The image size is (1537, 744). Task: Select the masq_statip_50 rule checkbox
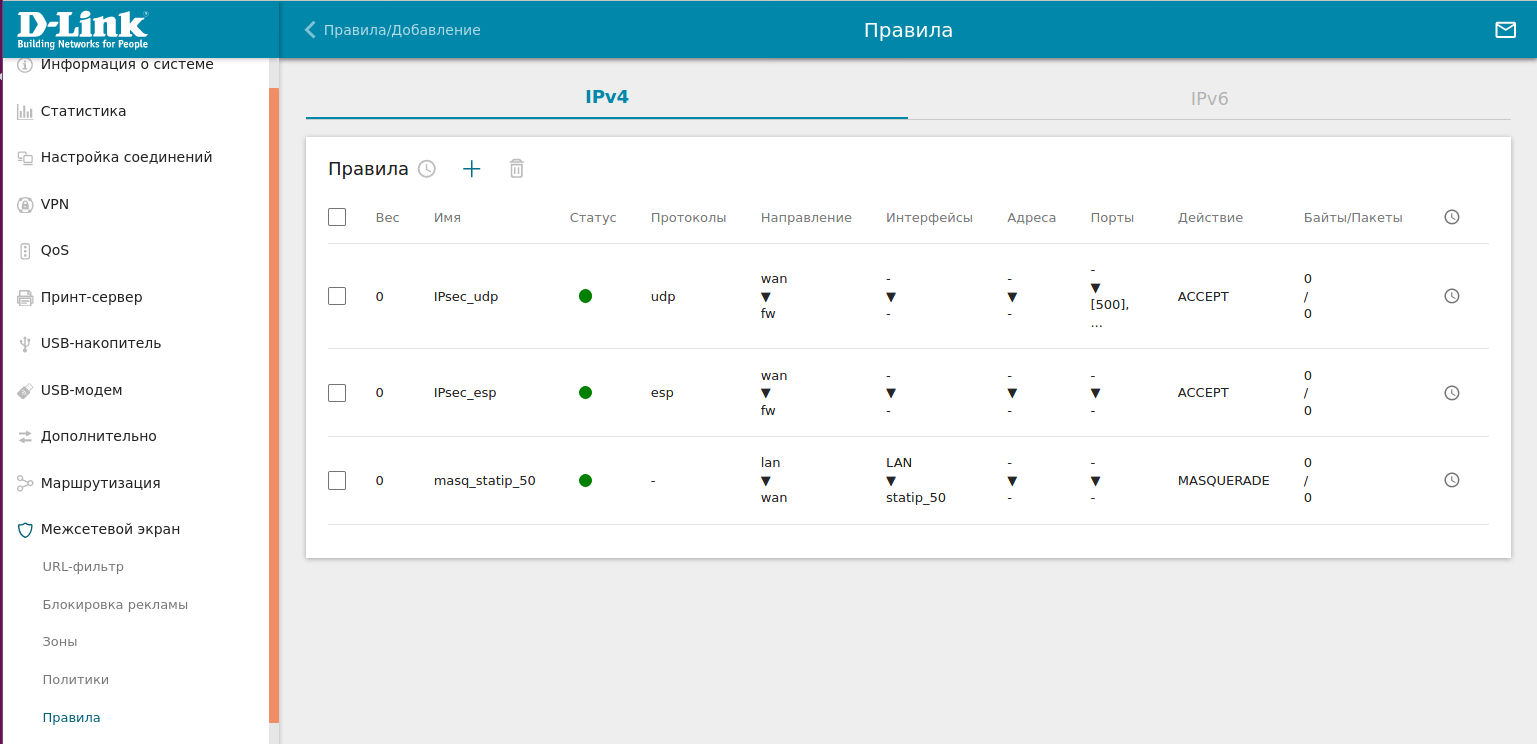pos(337,480)
